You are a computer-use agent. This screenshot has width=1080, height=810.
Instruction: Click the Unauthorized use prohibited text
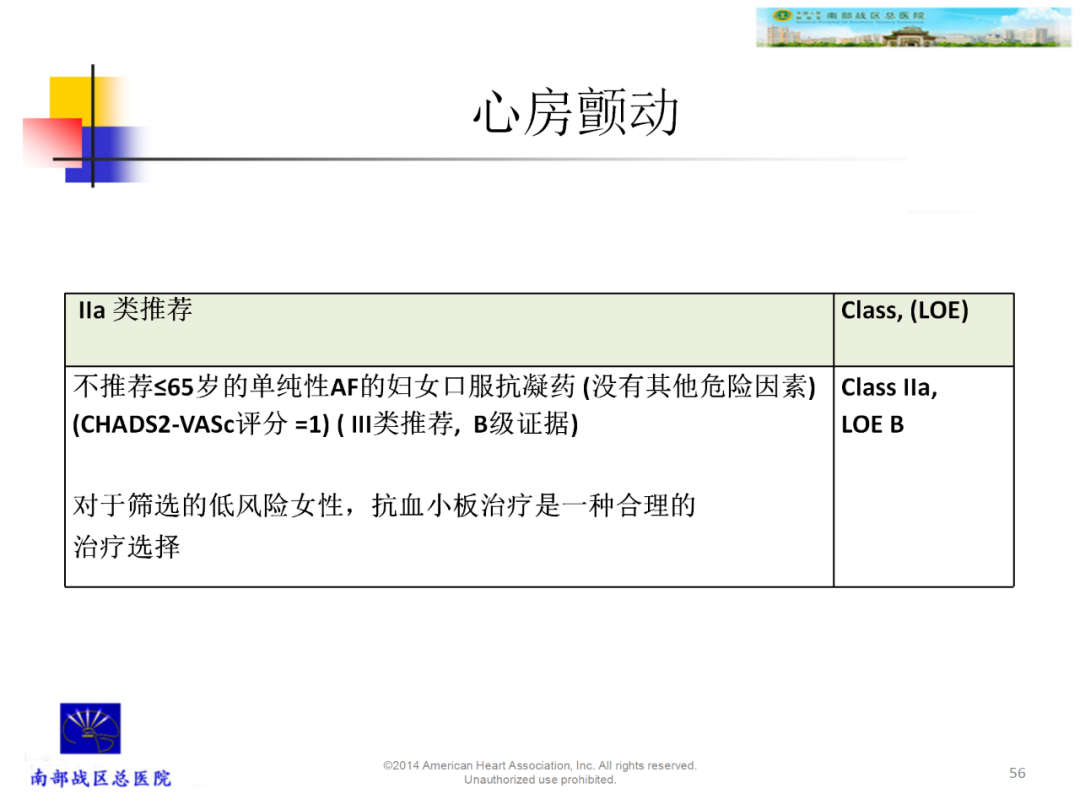[x=539, y=780]
